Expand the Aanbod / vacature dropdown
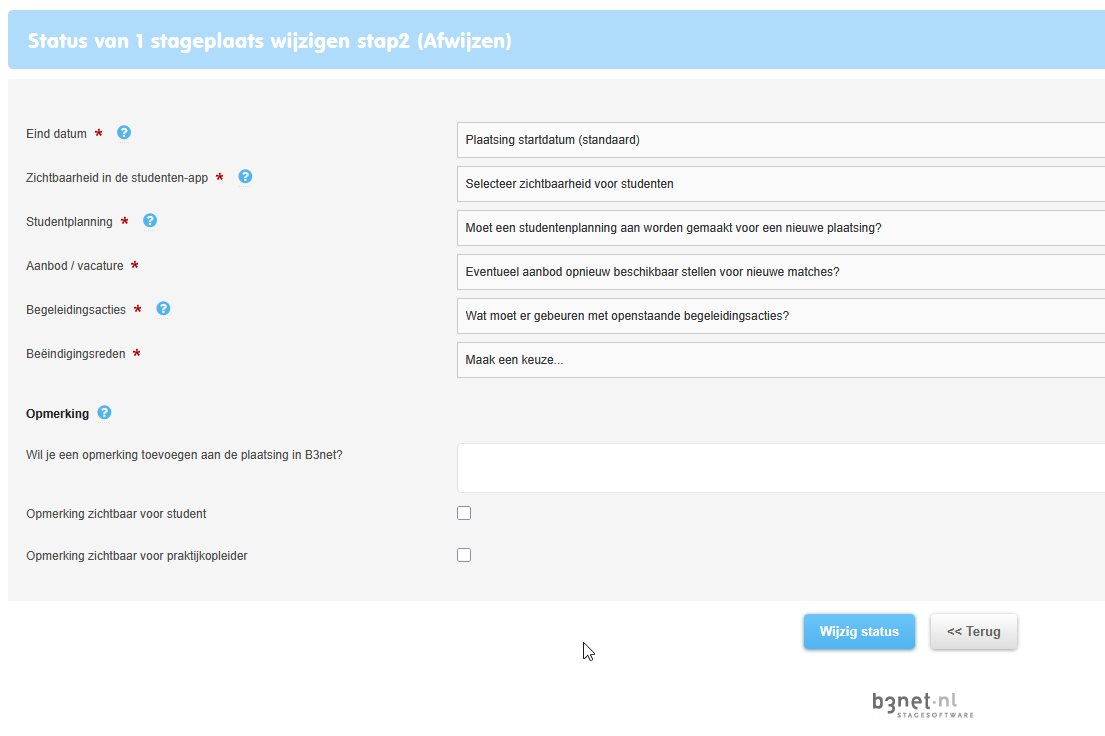The height and width of the screenshot is (736, 1105). pos(781,272)
